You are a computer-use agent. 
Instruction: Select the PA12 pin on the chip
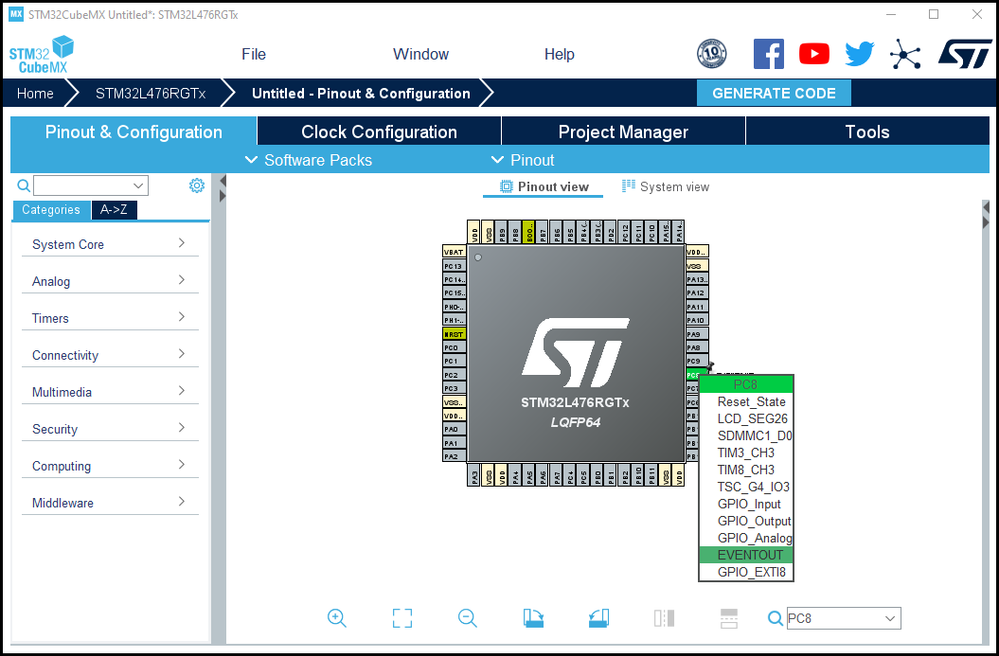(697, 293)
